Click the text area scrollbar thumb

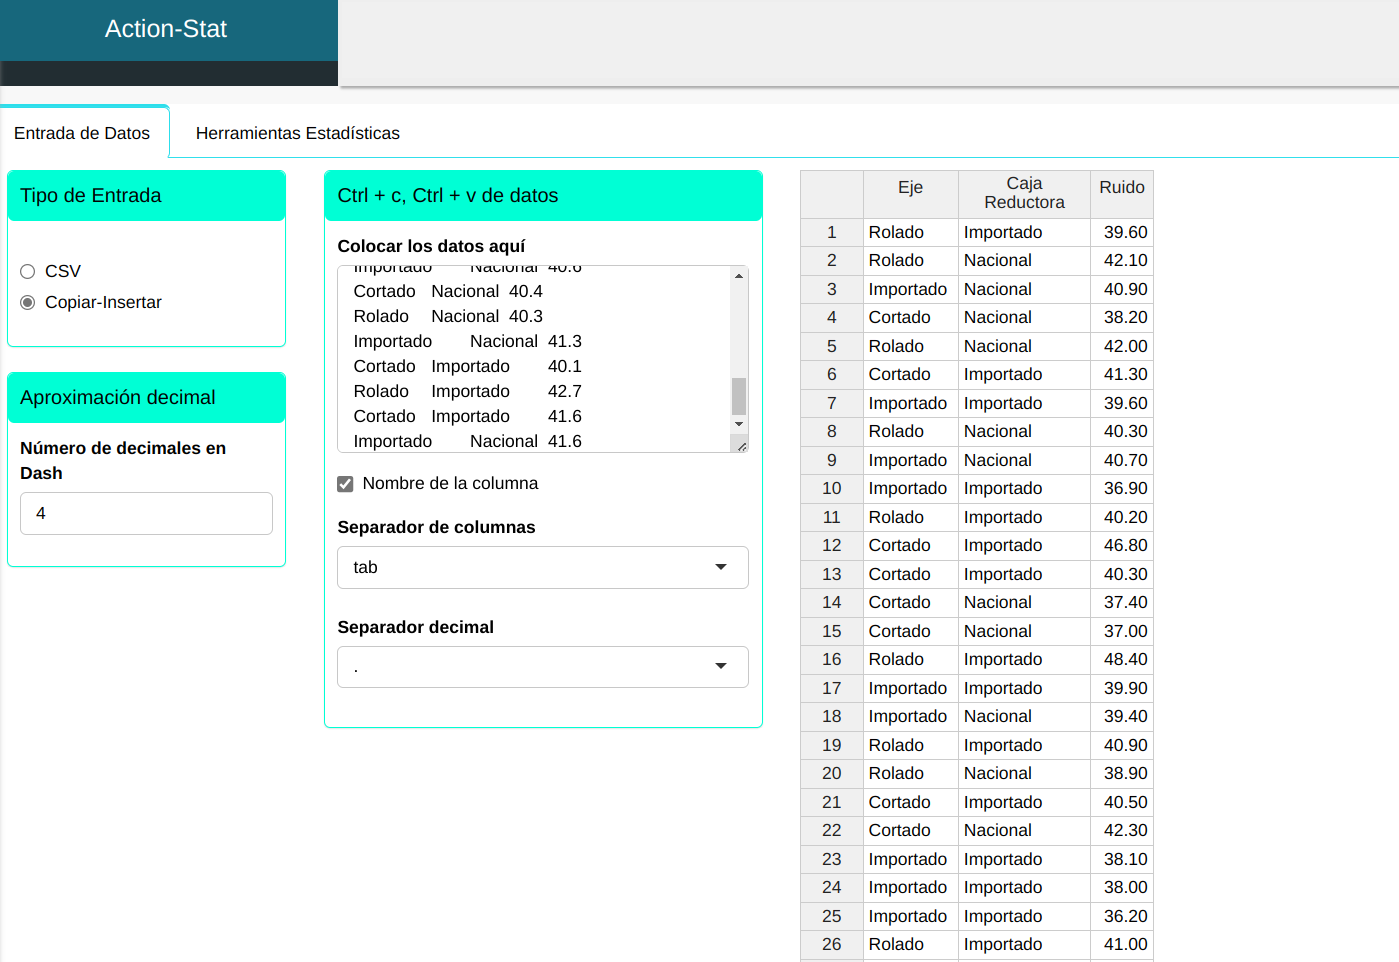coord(739,396)
